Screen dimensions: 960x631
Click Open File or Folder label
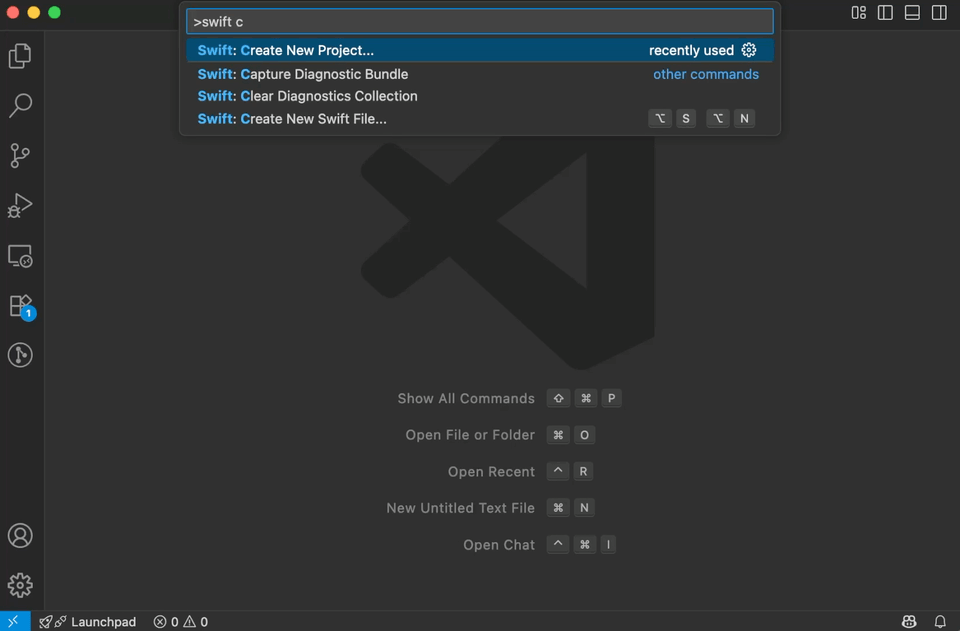coord(470,435)
